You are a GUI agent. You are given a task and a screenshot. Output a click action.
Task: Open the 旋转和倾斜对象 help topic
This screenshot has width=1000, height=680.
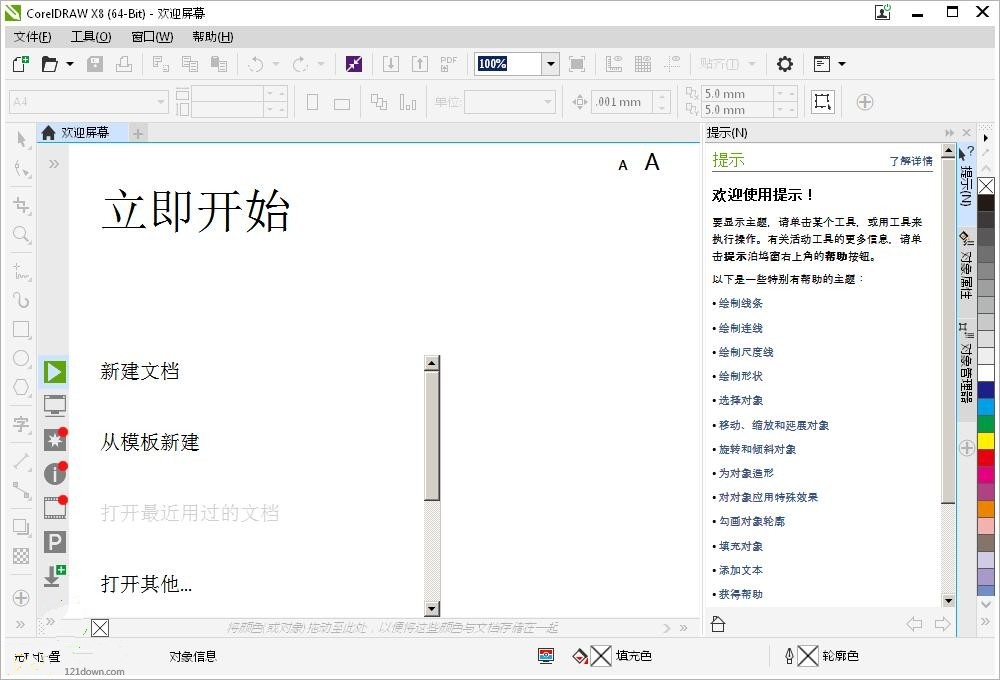[757, 449]
